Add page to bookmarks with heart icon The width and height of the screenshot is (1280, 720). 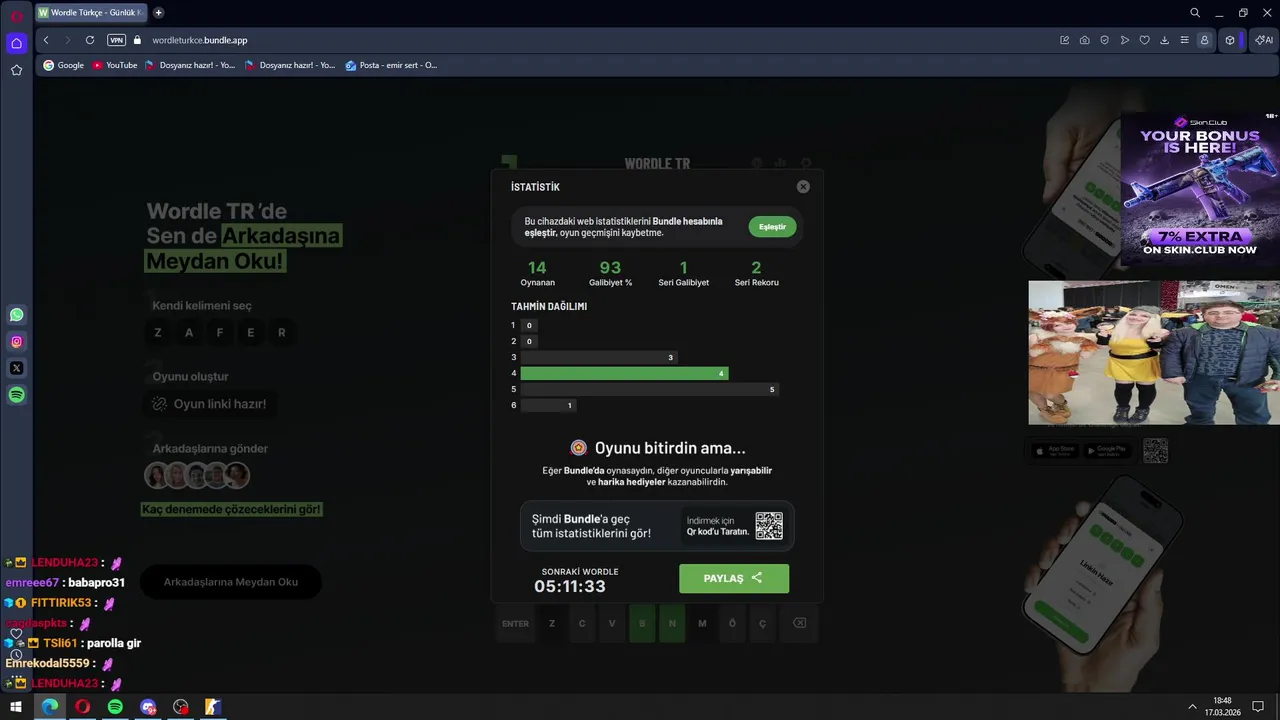tap(1145, 40)
